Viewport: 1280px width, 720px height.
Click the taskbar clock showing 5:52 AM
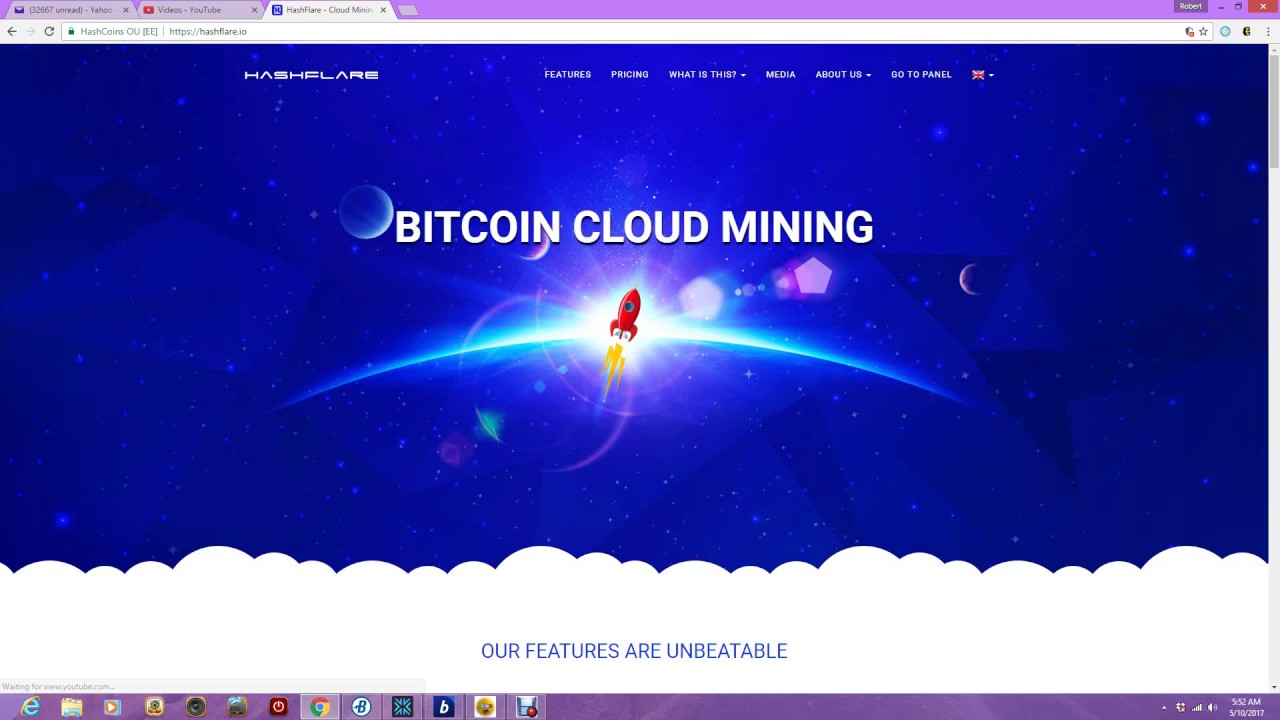(1246, 707)
